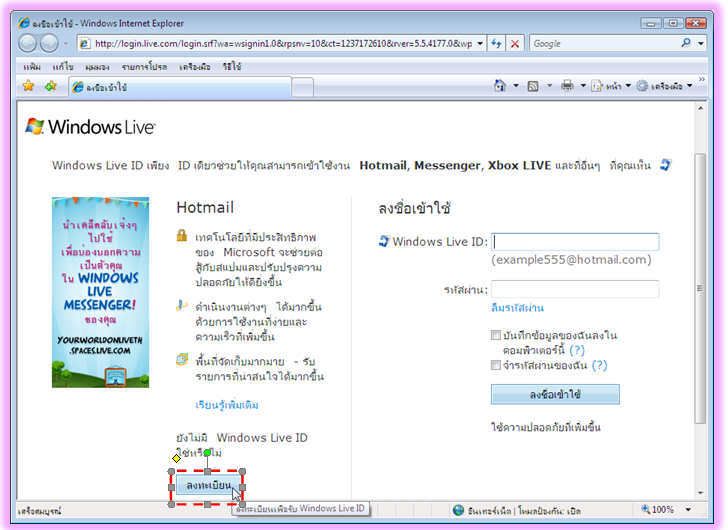
Task: Check the remember my password checkbox
Action: [496, 365]
